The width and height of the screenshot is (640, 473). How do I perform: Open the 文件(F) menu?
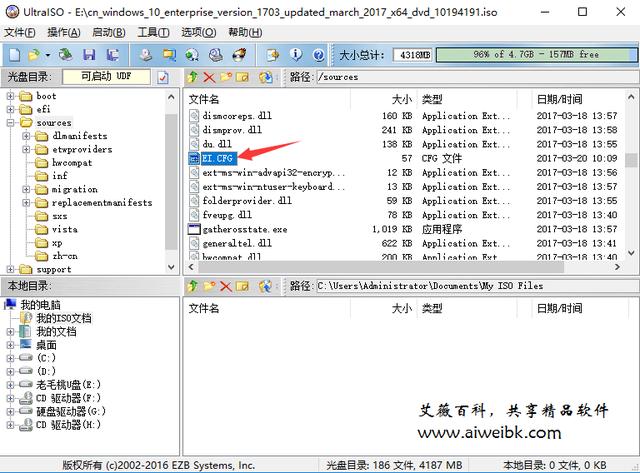pyautogui.click(x=20, y=32)
